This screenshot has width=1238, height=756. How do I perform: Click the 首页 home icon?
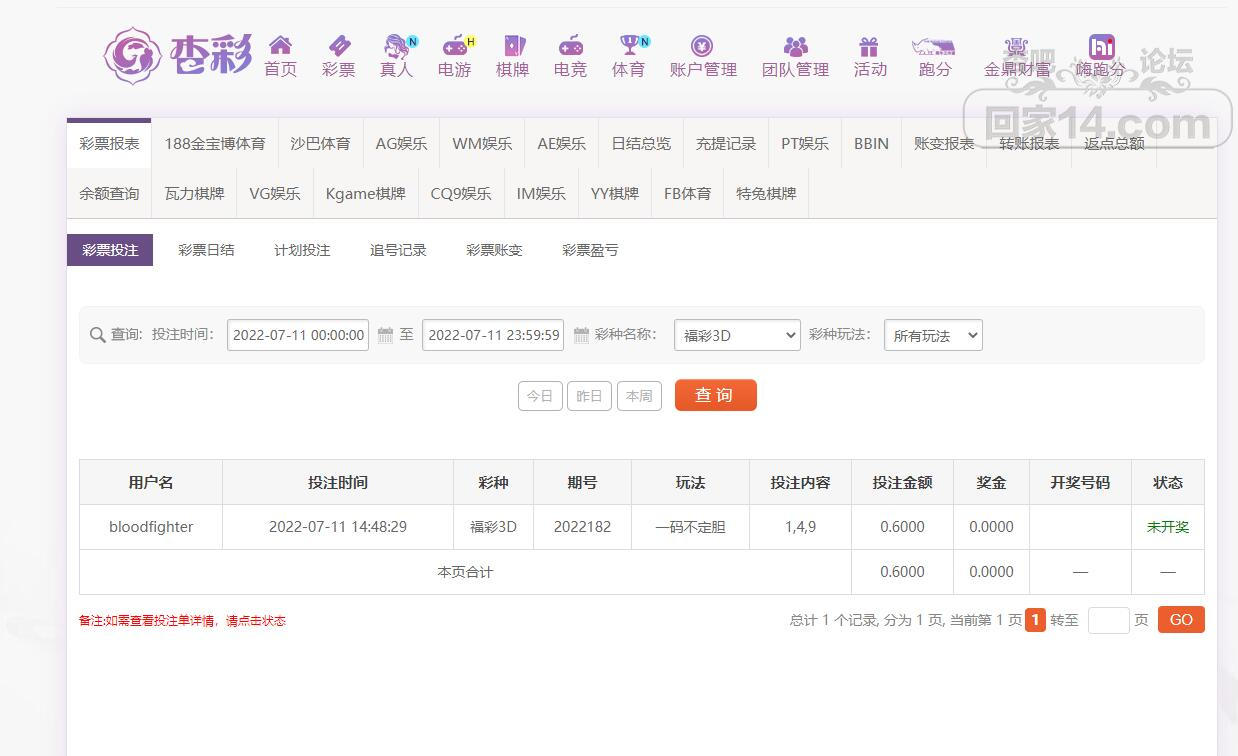(280, 46)
